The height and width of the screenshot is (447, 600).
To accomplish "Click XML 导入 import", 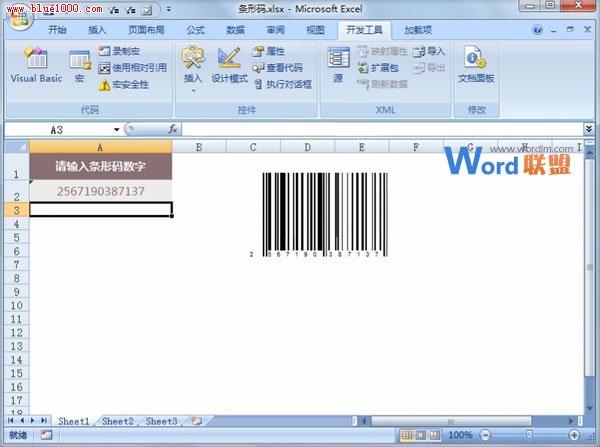I will (429, 51).
